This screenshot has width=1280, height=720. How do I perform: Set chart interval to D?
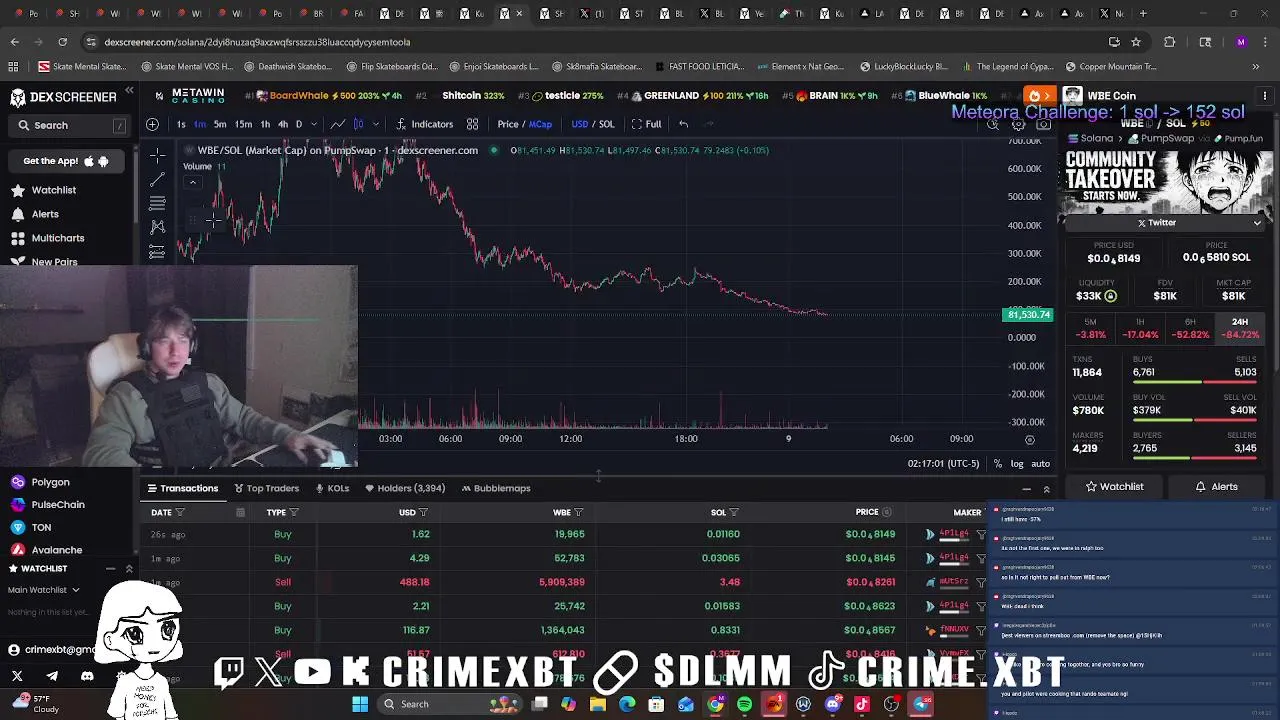pos(298,124)
